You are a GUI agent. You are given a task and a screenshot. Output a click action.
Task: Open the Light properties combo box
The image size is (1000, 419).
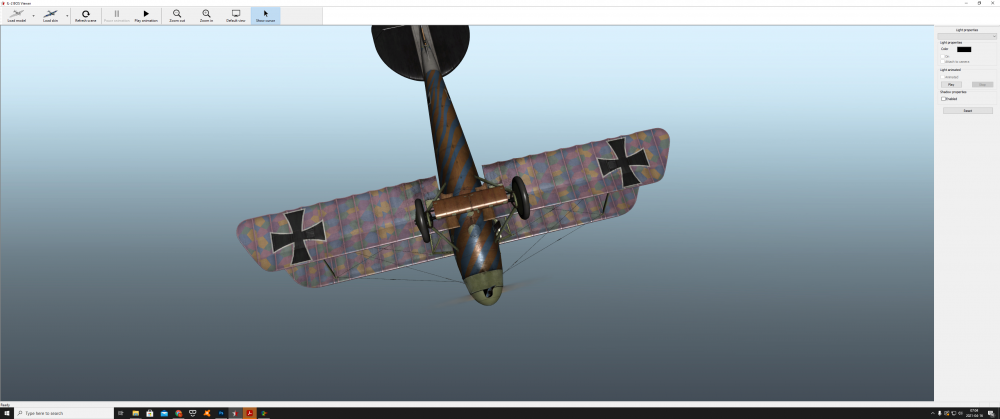point(967,36)
